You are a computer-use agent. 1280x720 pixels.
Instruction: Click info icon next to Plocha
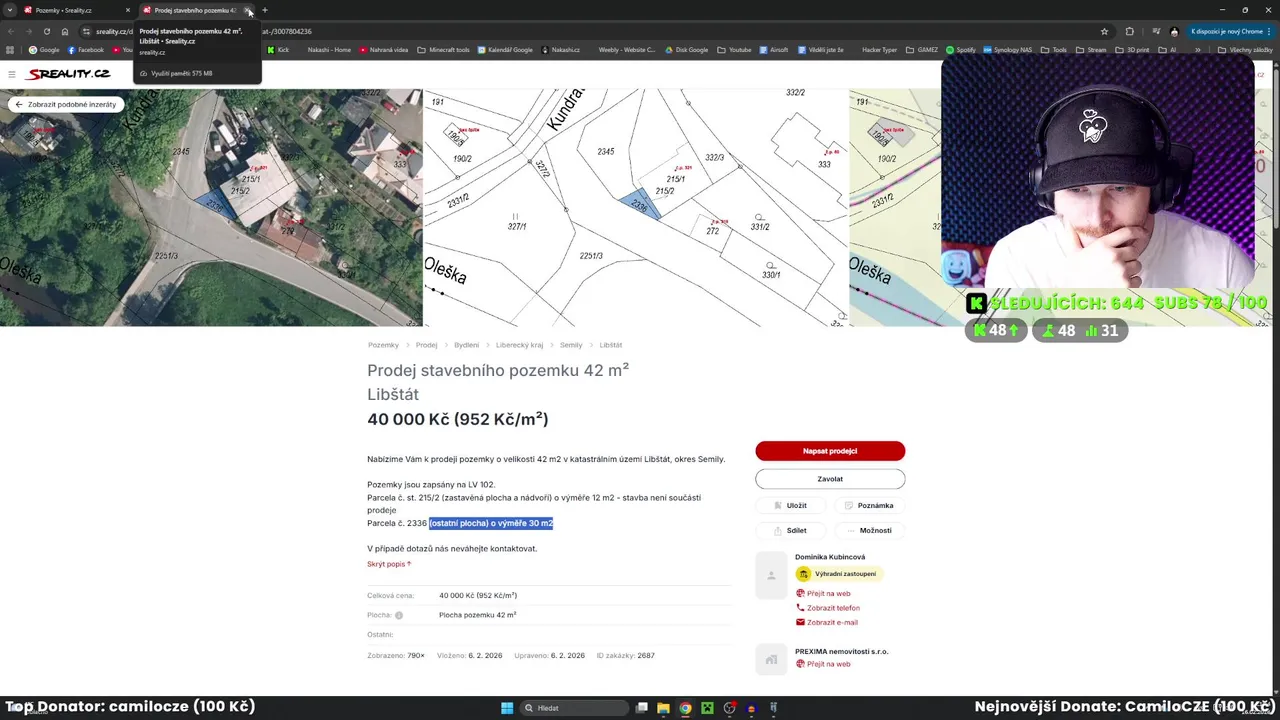coord(399,615)
